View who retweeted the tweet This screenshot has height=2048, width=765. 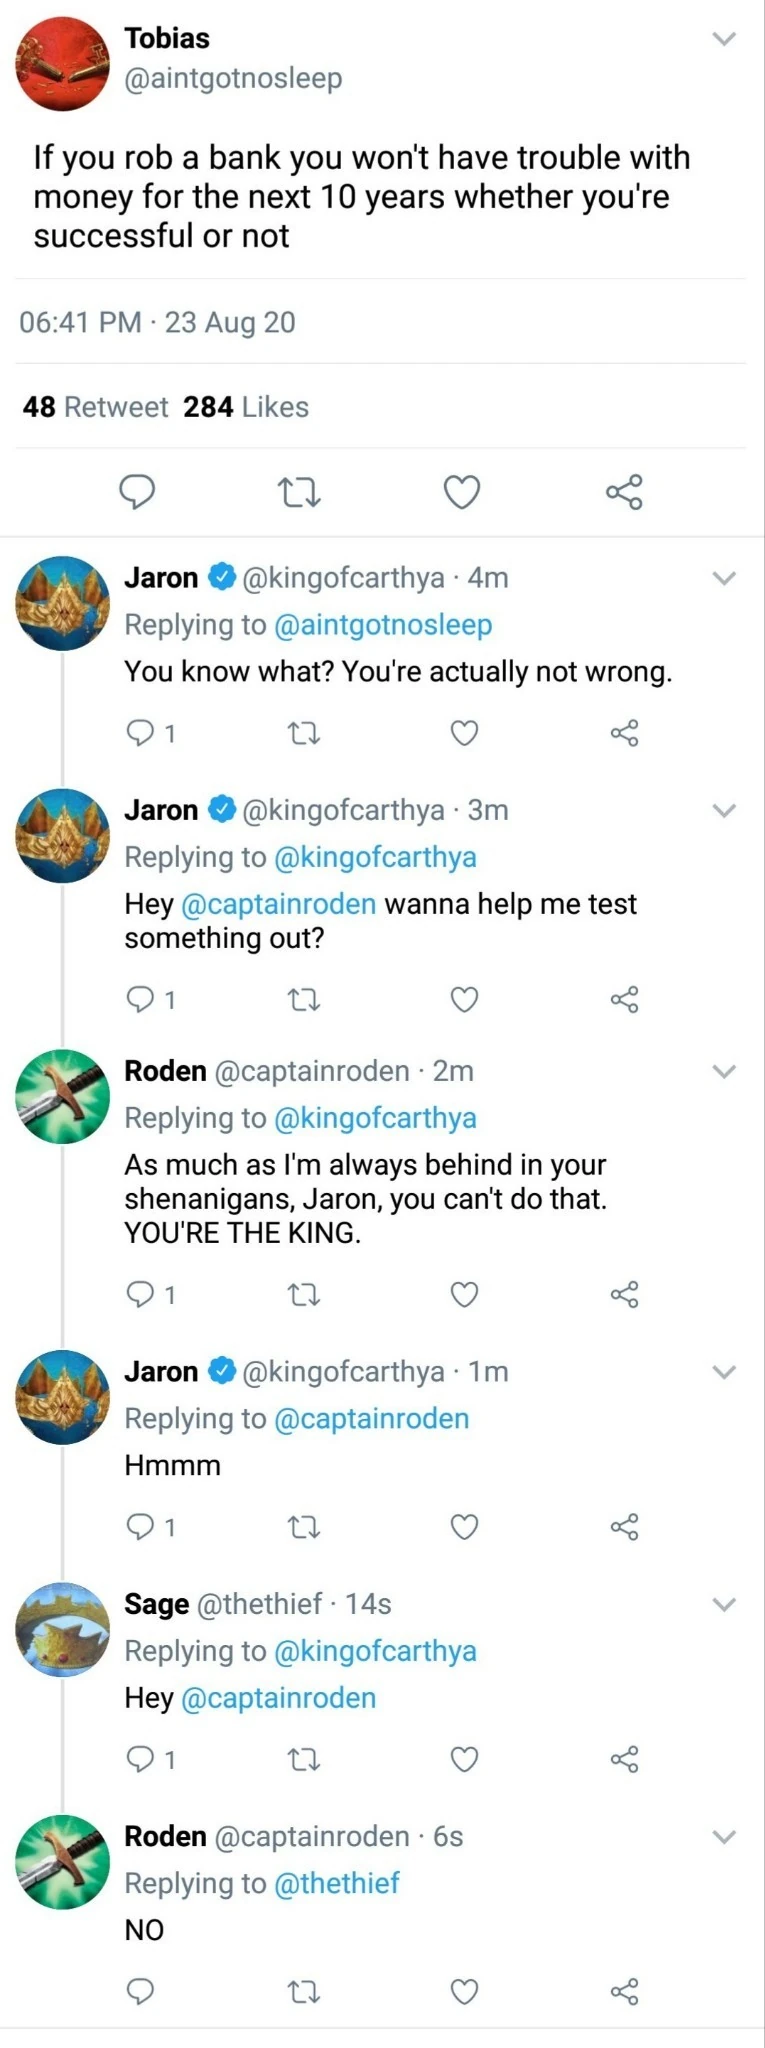(x=95, y=406)
